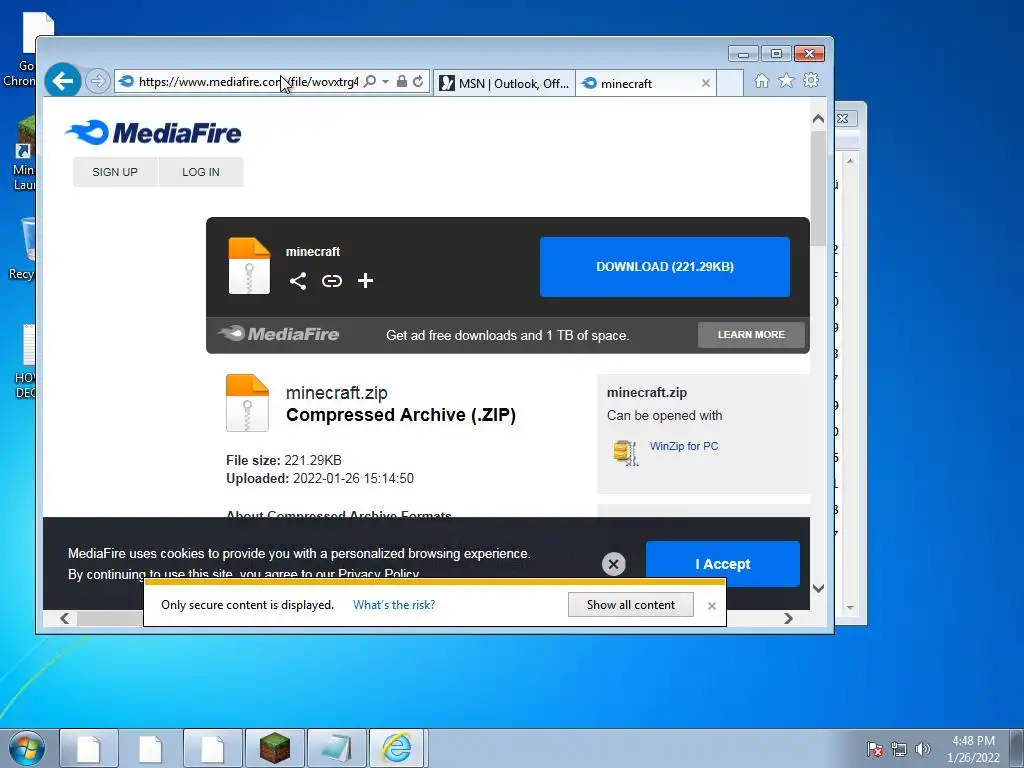Screen dimensions: 1024x768
Task: Open a new blank tab
Action: tap(730, 84)
